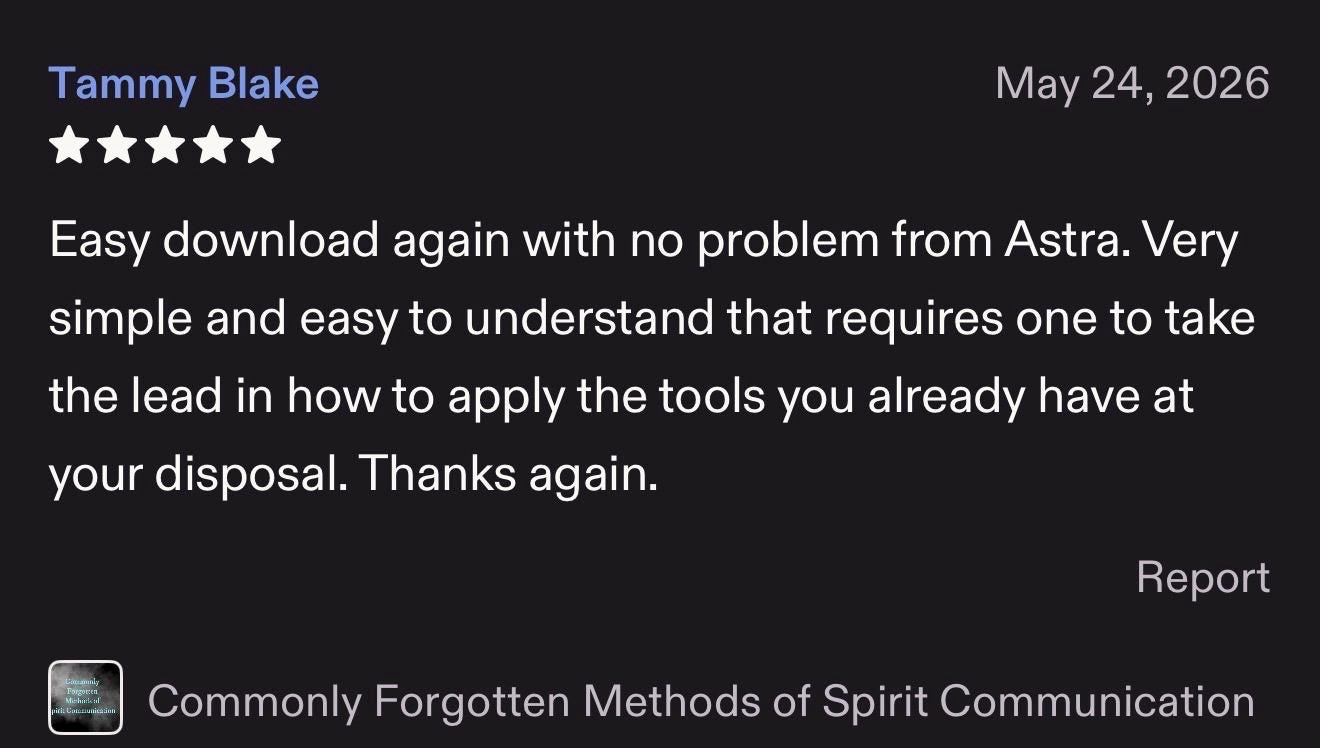The image size is (1320, 748).
Task: Open reviewer Tammy Blake's profile name
Action: tap(184, 83)
